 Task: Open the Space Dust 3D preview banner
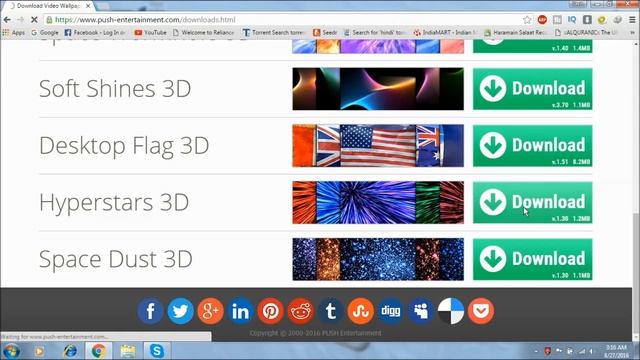378,259
